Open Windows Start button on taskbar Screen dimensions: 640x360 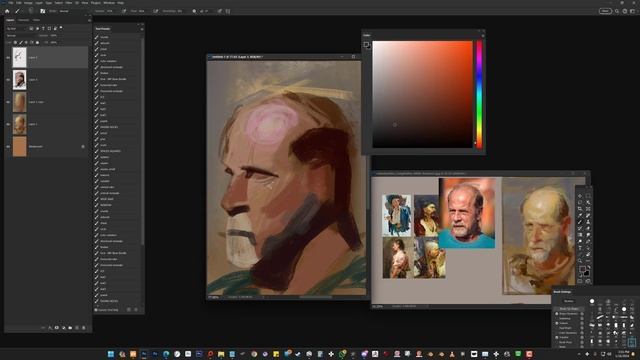coord(111,354)
